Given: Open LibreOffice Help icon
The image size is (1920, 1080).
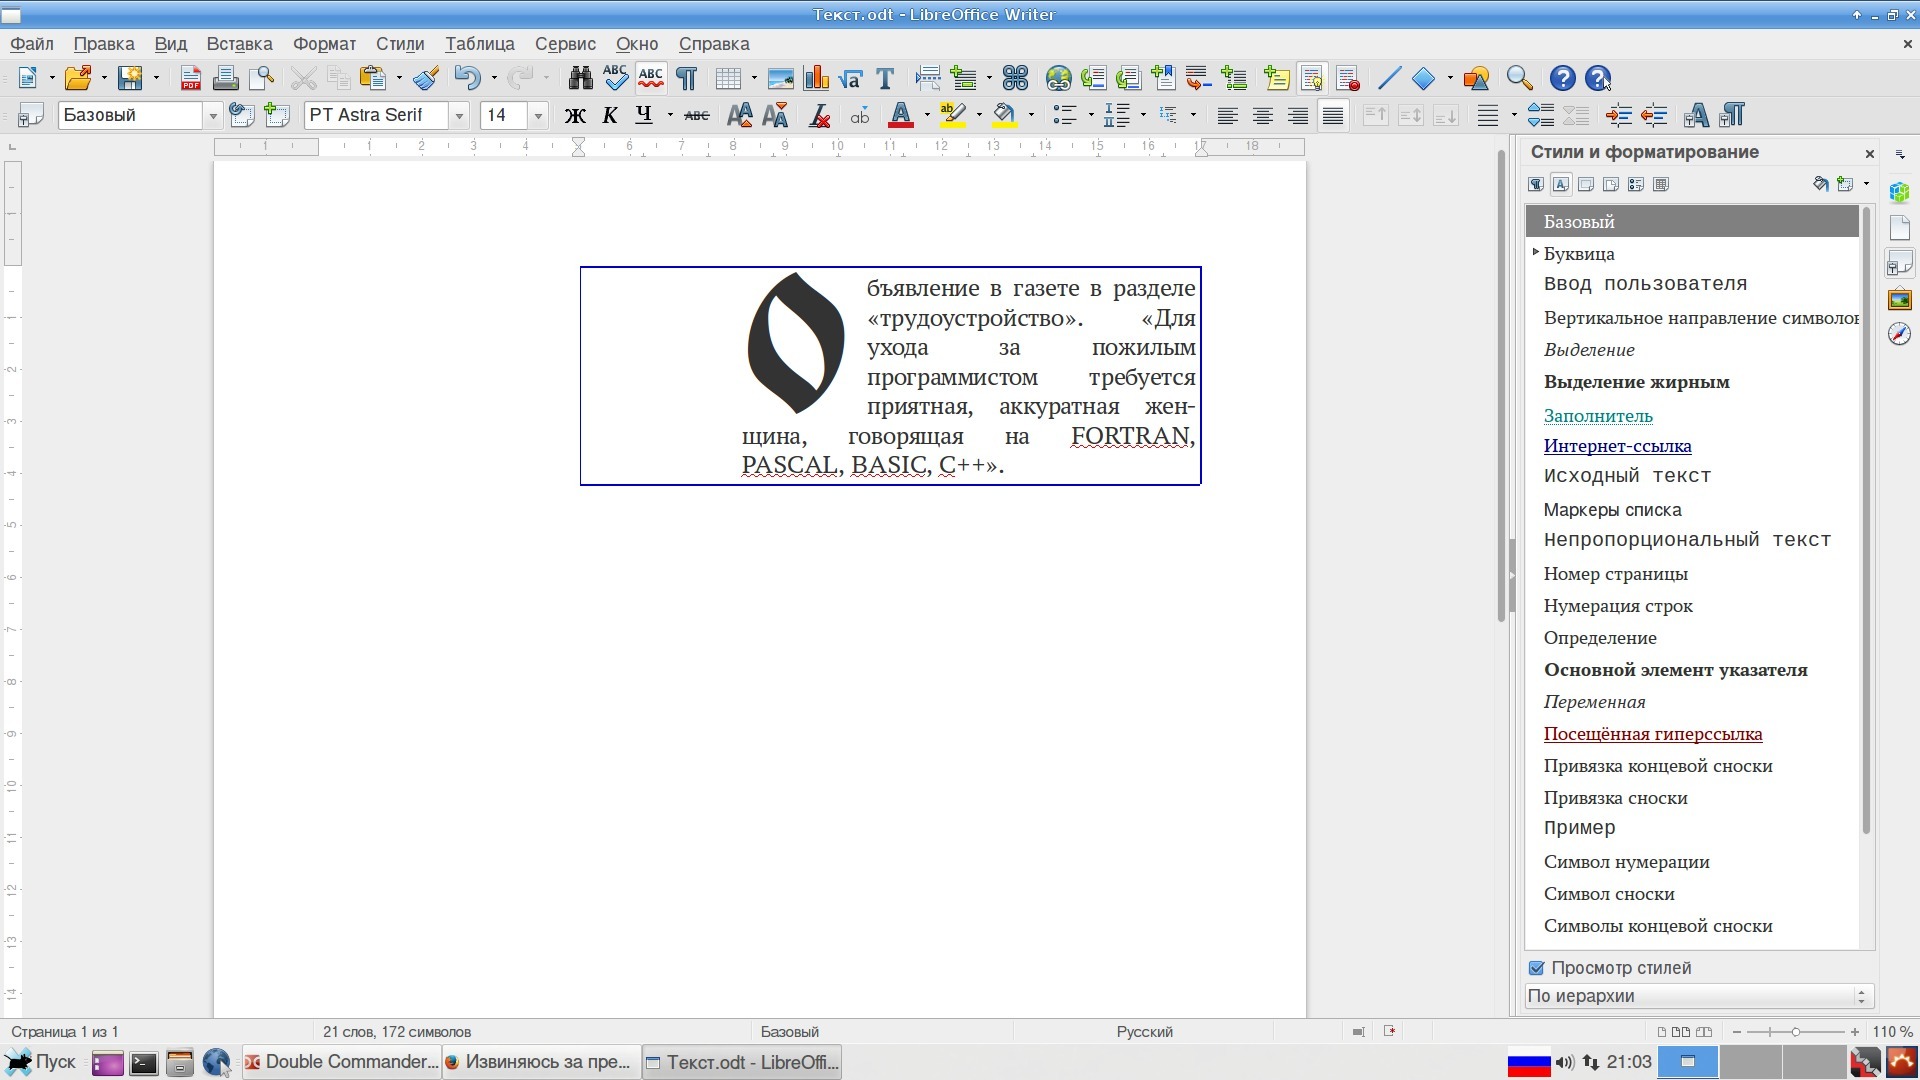Looking at the screenshot, I should pos(1562,78).
